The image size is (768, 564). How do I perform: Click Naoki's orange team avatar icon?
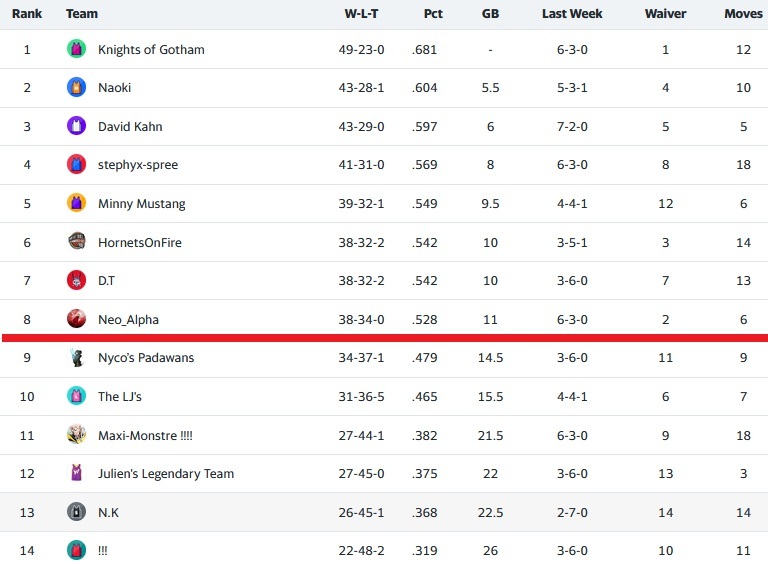click(76, 88)
